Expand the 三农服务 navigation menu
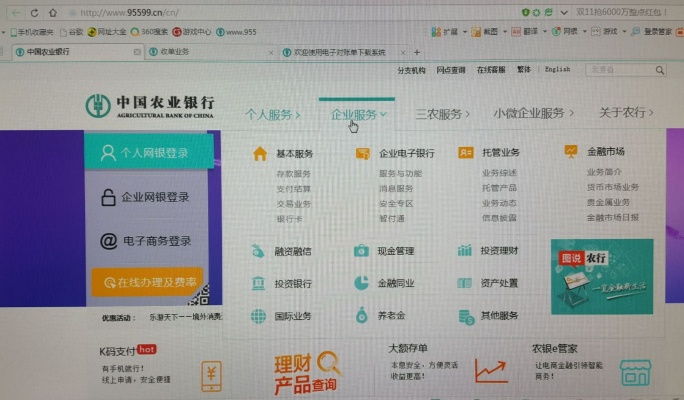Image resolution: width=684 pixels, height=400 pixels. coord(442,114)
